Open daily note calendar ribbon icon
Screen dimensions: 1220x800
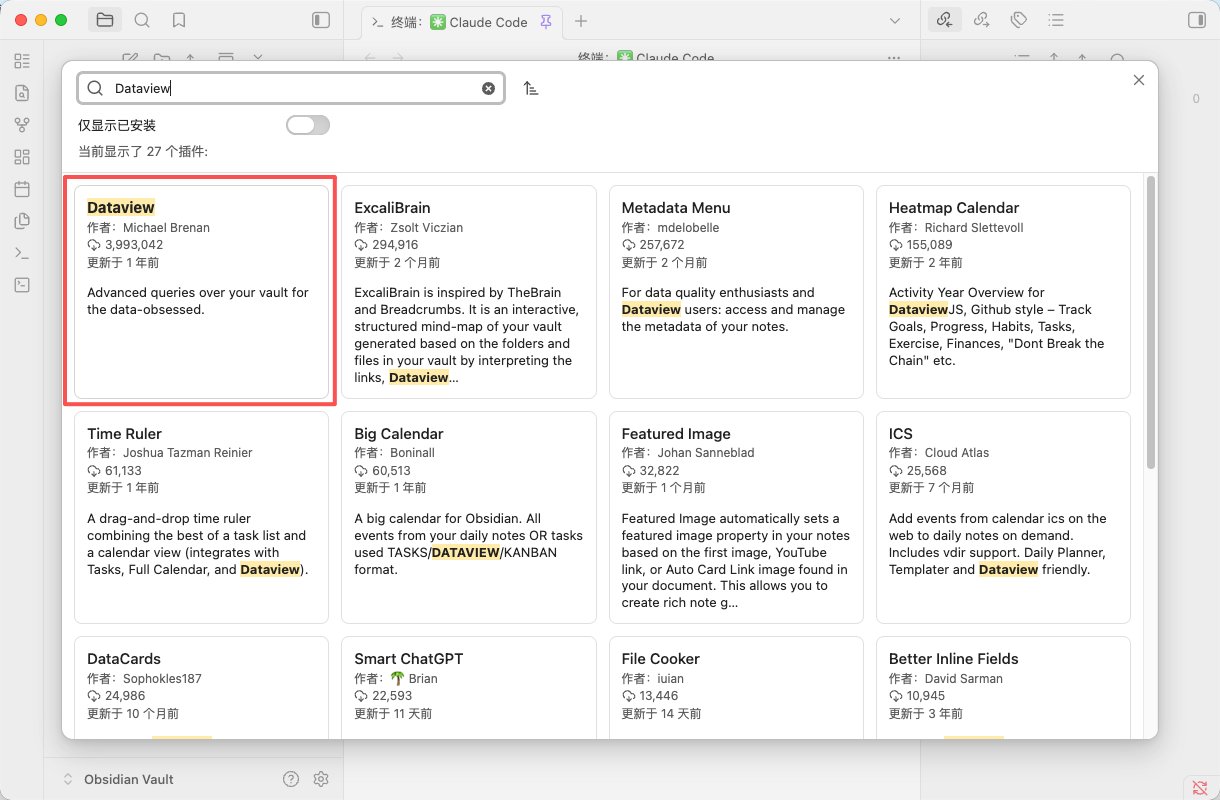coord(22,189)
